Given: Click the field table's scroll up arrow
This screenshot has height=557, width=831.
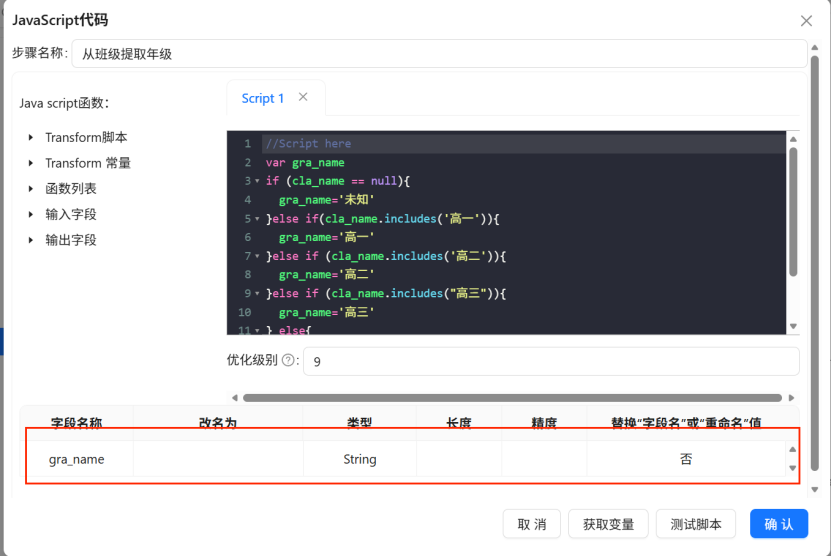Looking at the screenshot, I should pyautogui.click(x=792, y=449).
